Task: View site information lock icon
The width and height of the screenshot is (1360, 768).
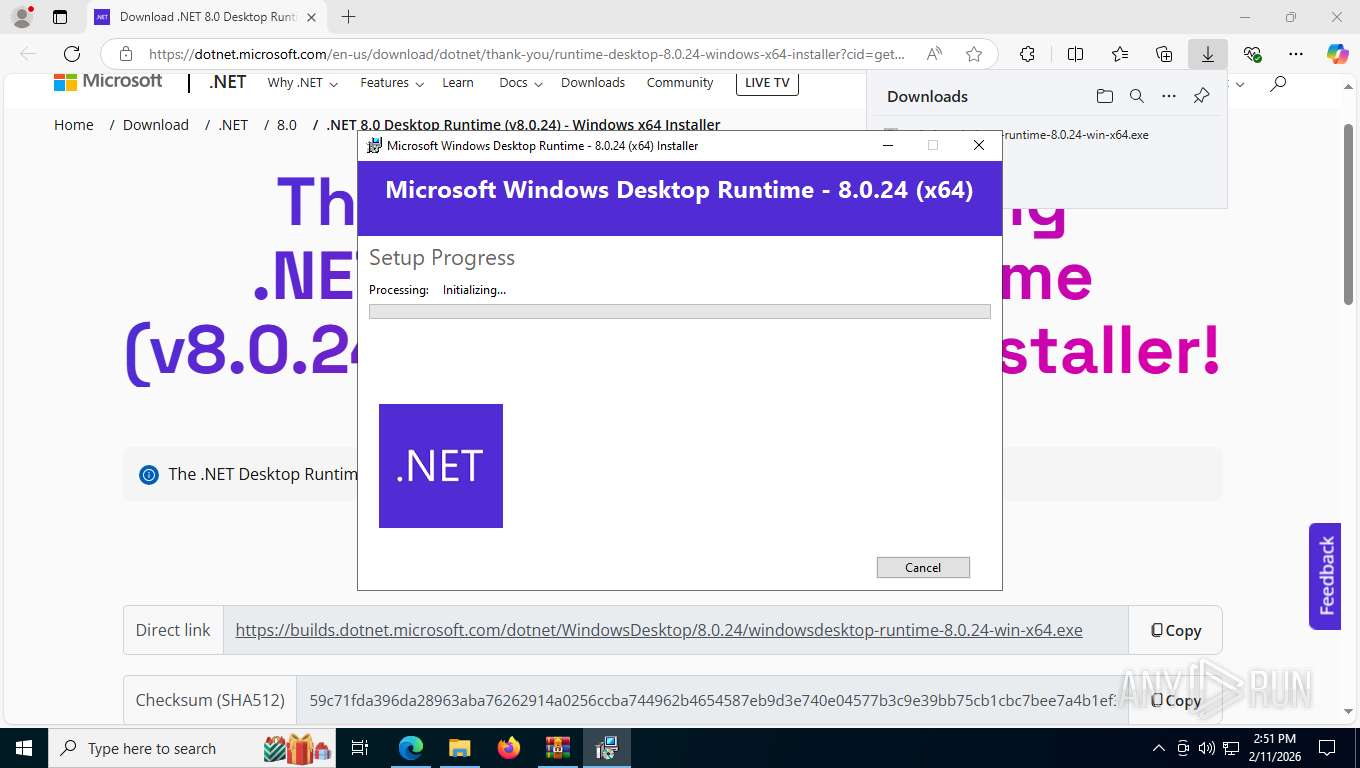Action: [x=125, y=54]
